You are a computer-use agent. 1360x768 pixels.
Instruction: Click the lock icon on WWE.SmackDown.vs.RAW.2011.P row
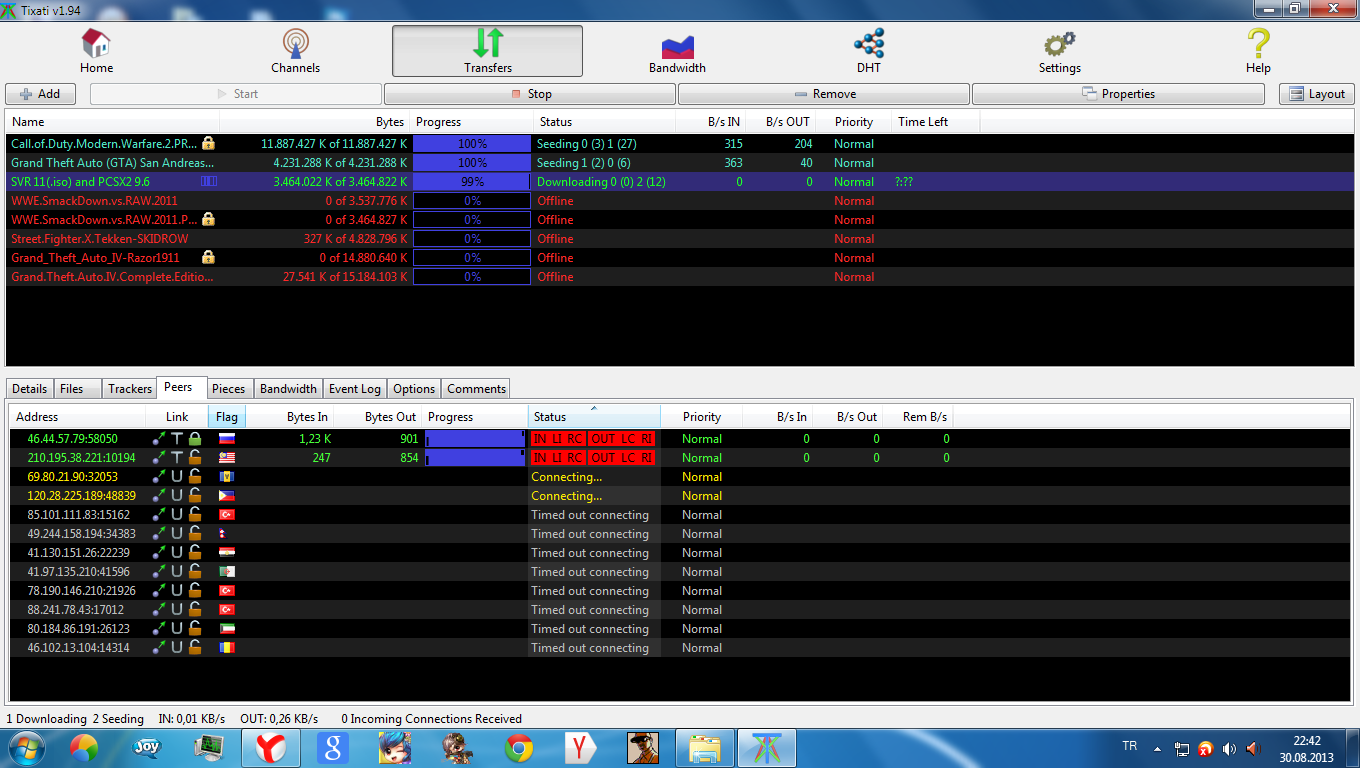[x=208, y=219]
